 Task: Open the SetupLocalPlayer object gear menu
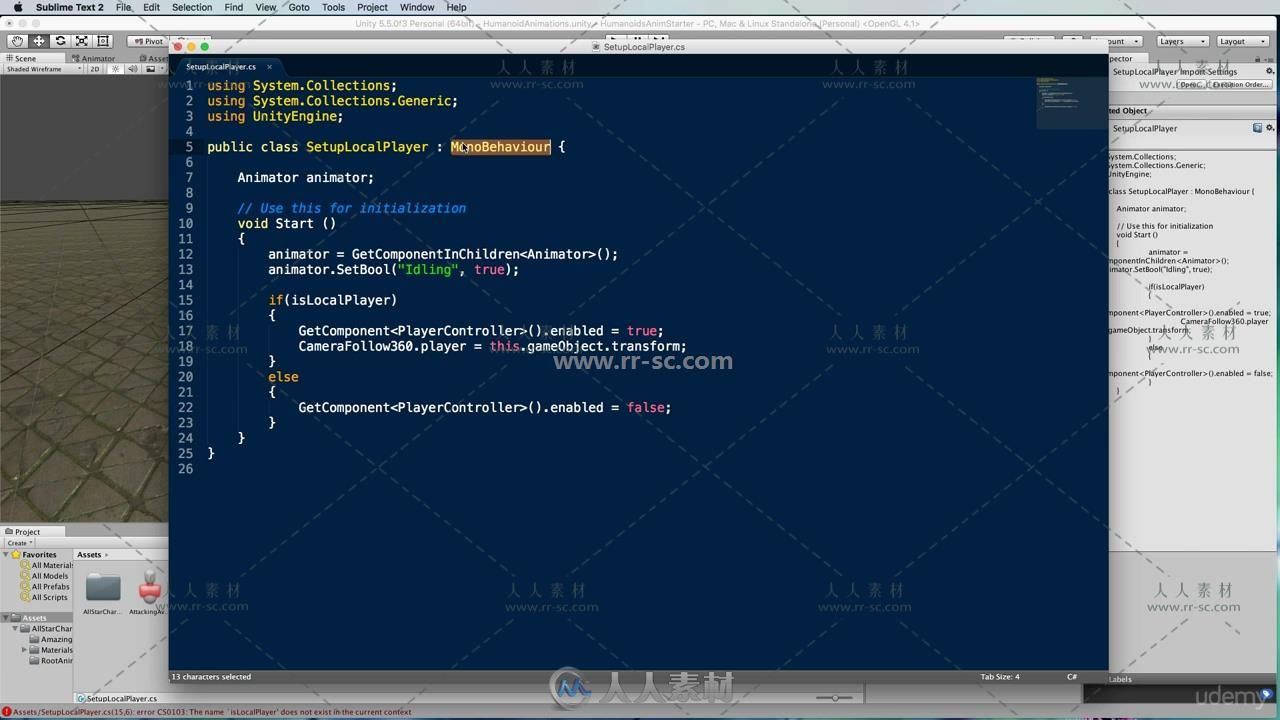click(1270, 128)
